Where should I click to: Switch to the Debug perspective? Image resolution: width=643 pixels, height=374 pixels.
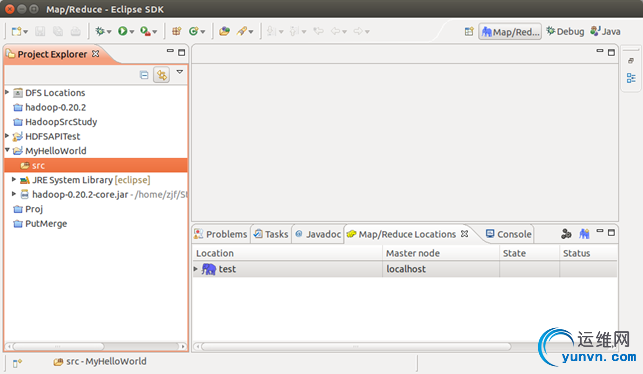565,32
